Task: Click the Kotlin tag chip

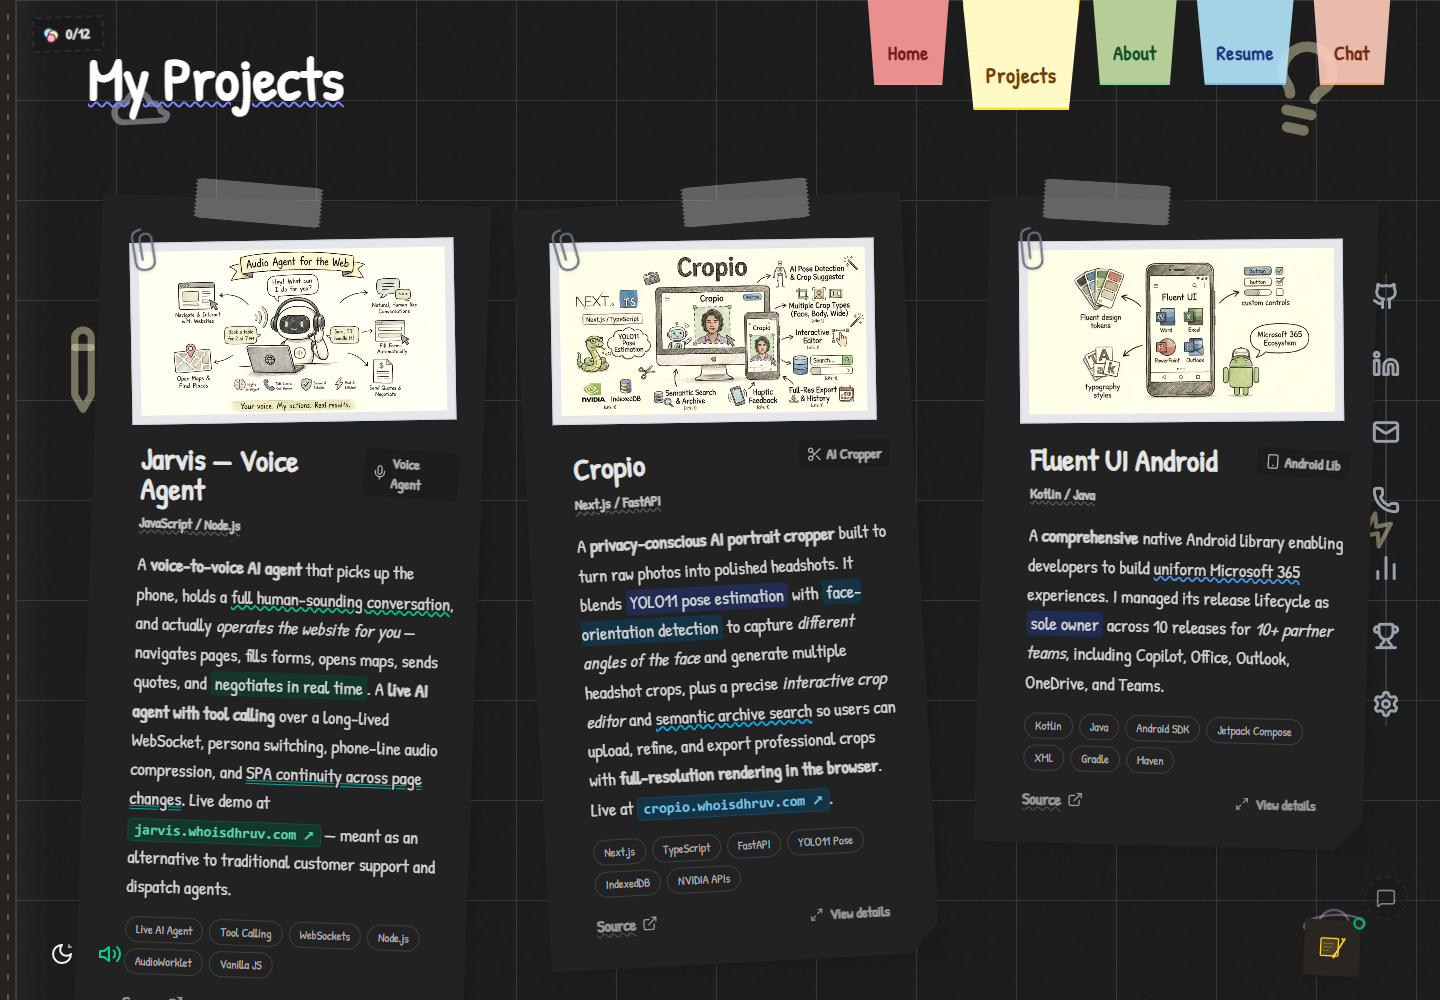Action: [1048, 726]
